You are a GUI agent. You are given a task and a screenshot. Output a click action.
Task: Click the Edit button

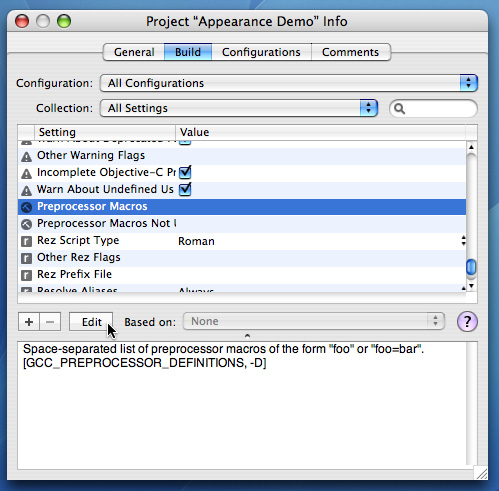[91, 322]
